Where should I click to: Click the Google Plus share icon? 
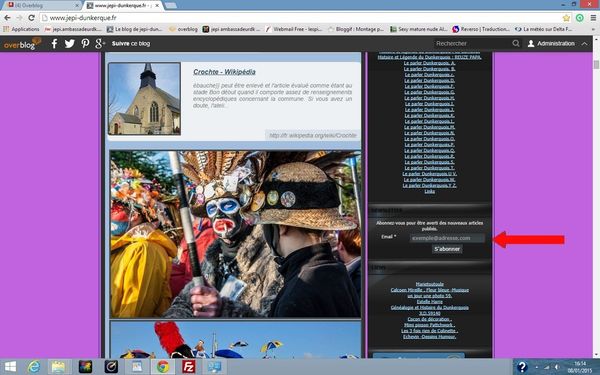pyautogui.click(x=100, y=44)
